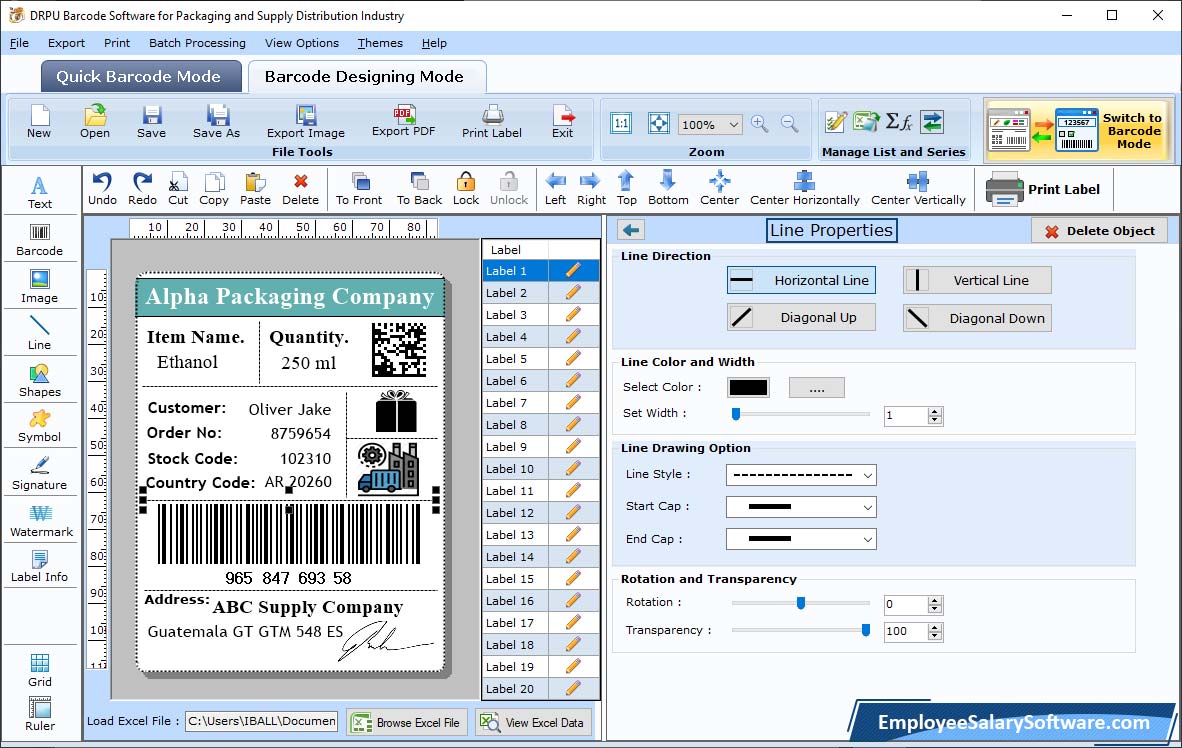The width and height of the screenshot is (1182, 748).
Task: Click the Rotation slider handle
Action: (x=801, y=603)
